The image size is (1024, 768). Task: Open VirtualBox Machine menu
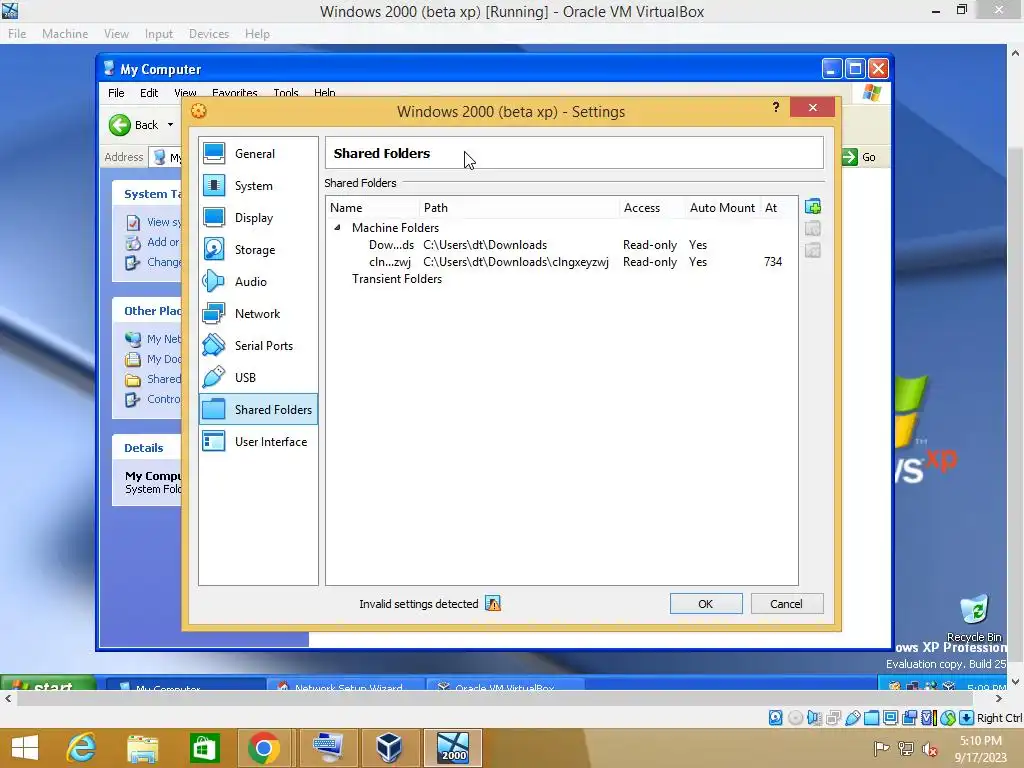(x=65, y=34)
